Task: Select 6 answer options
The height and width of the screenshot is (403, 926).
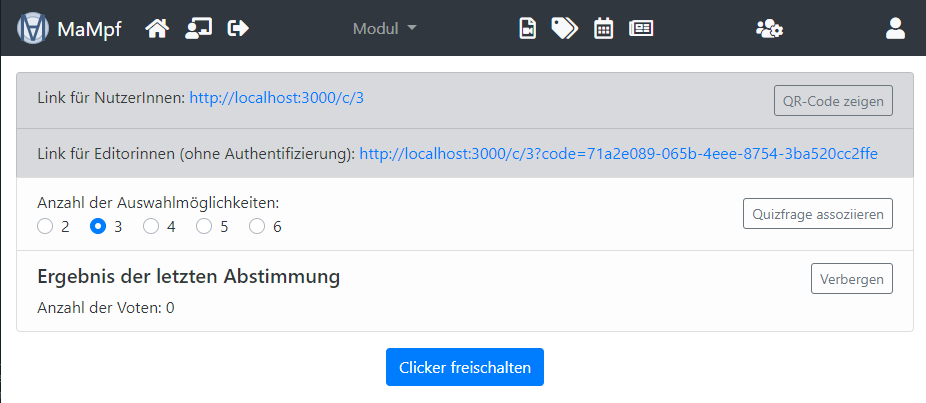Action: (x=257, y=227)
